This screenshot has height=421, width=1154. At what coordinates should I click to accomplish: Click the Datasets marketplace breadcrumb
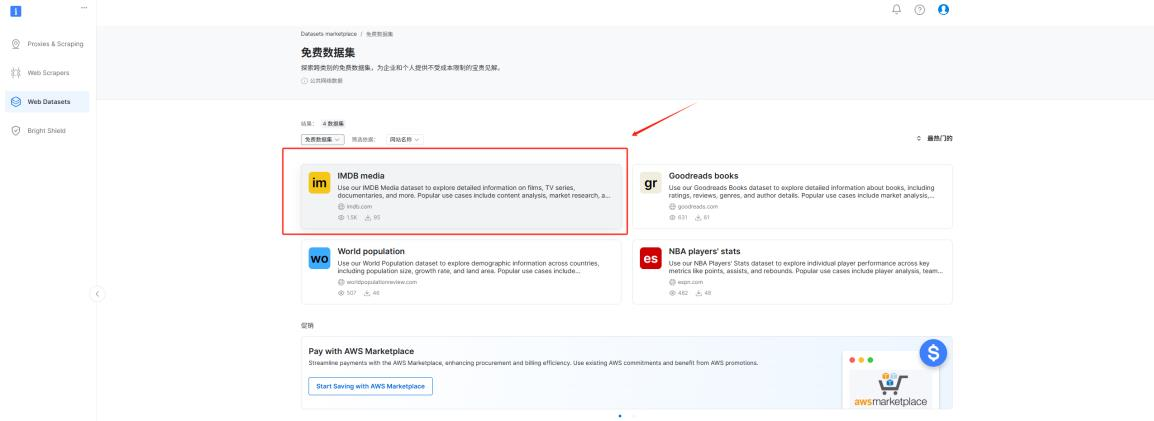(x=328, y=34)
